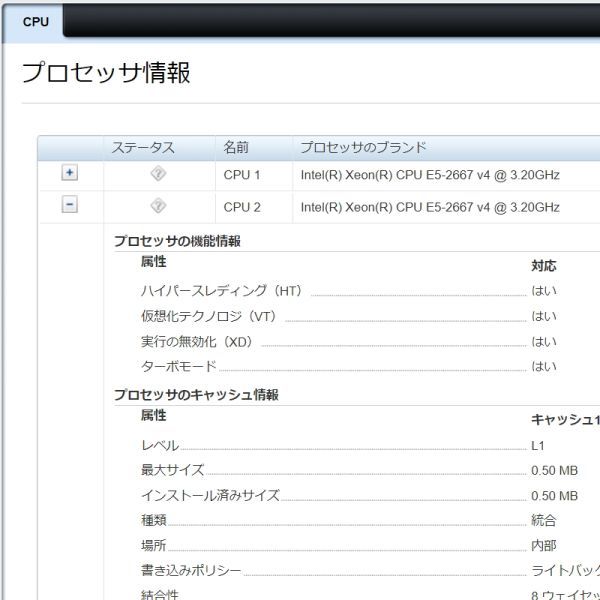Image resolution: width=600 pixels, height=600 pixels.
Task: Click the はい value for ターボモード
Action: 544,367
